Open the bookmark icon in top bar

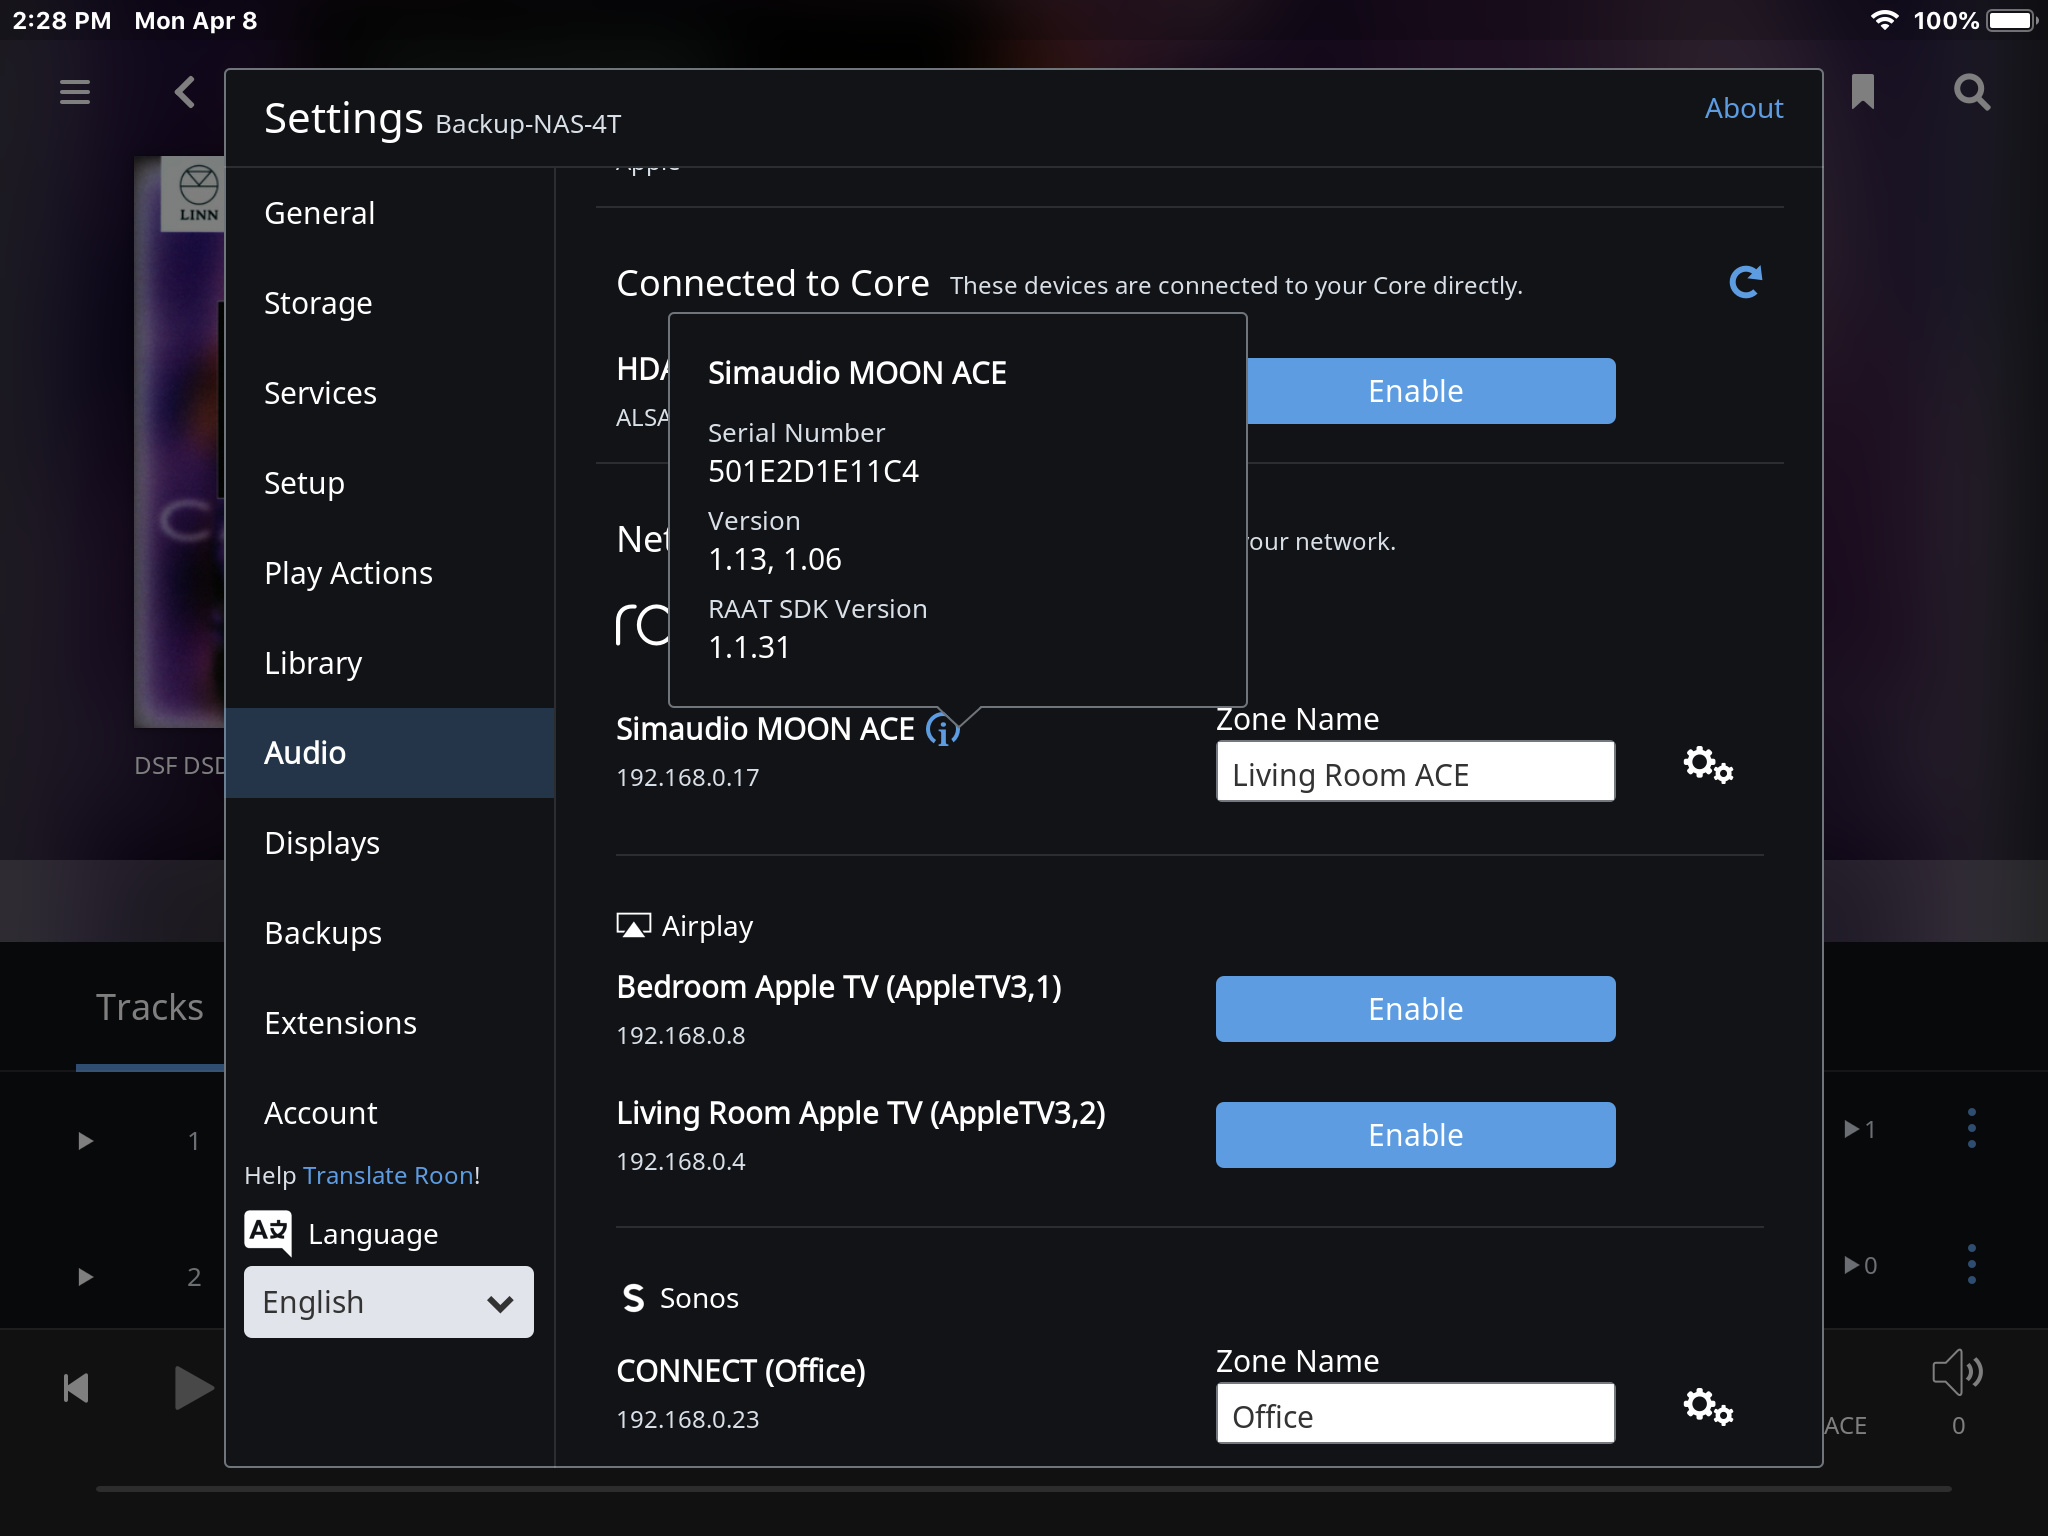[x=1862, y=92]
